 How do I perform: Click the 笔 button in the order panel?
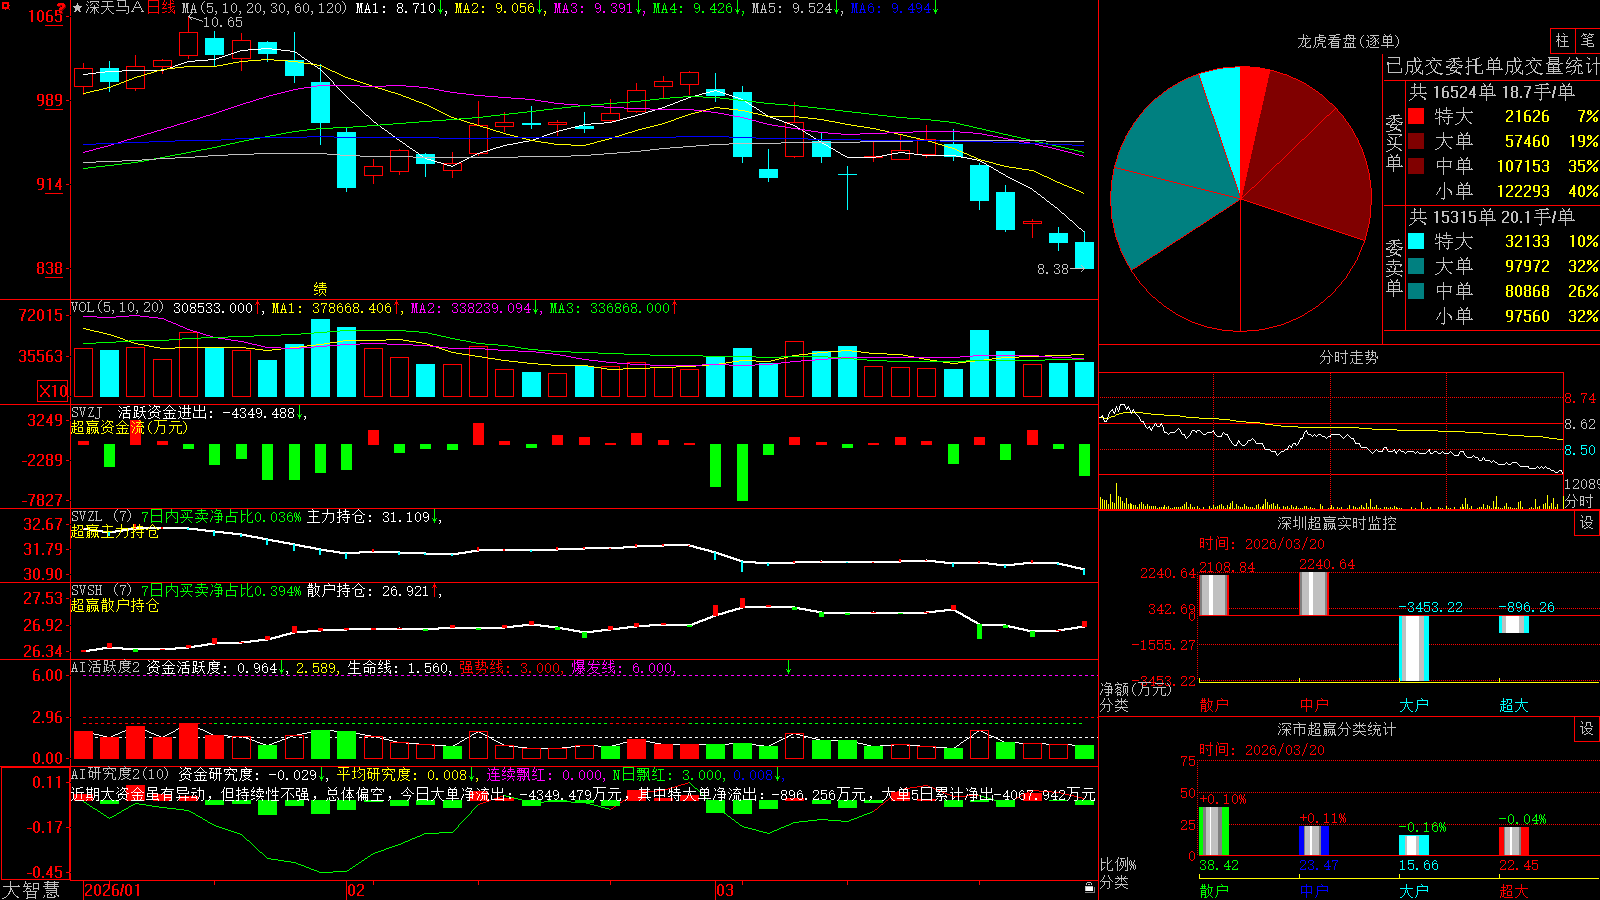click(1587, 40)
